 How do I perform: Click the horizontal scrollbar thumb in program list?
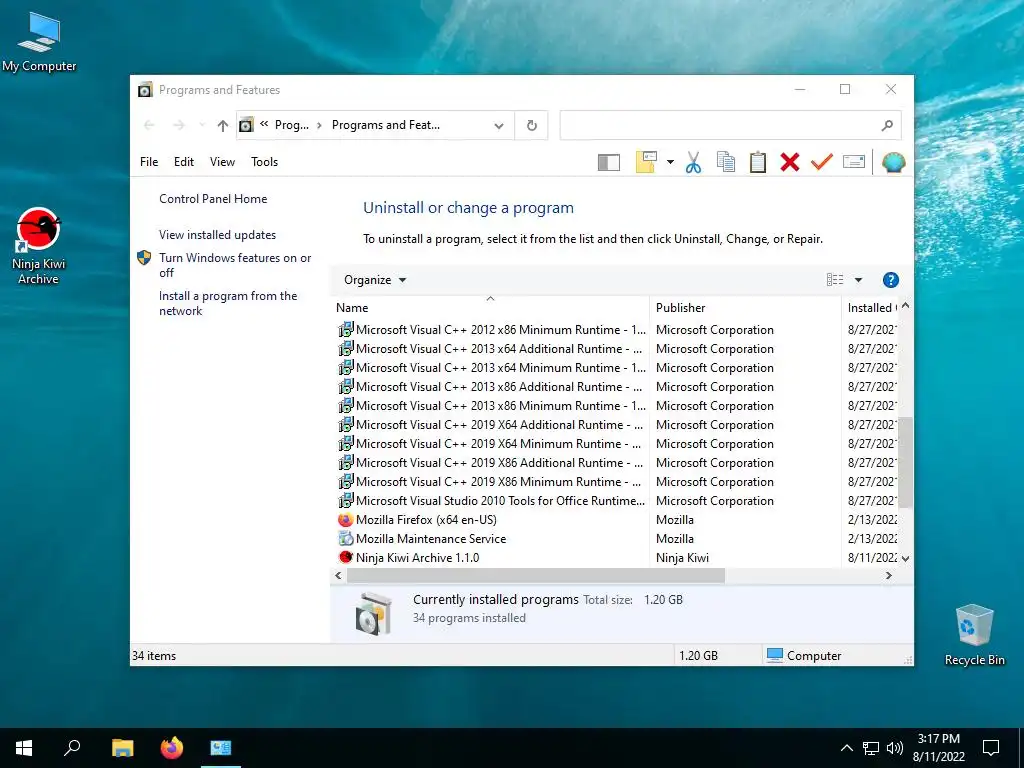(x=536, y=575)
